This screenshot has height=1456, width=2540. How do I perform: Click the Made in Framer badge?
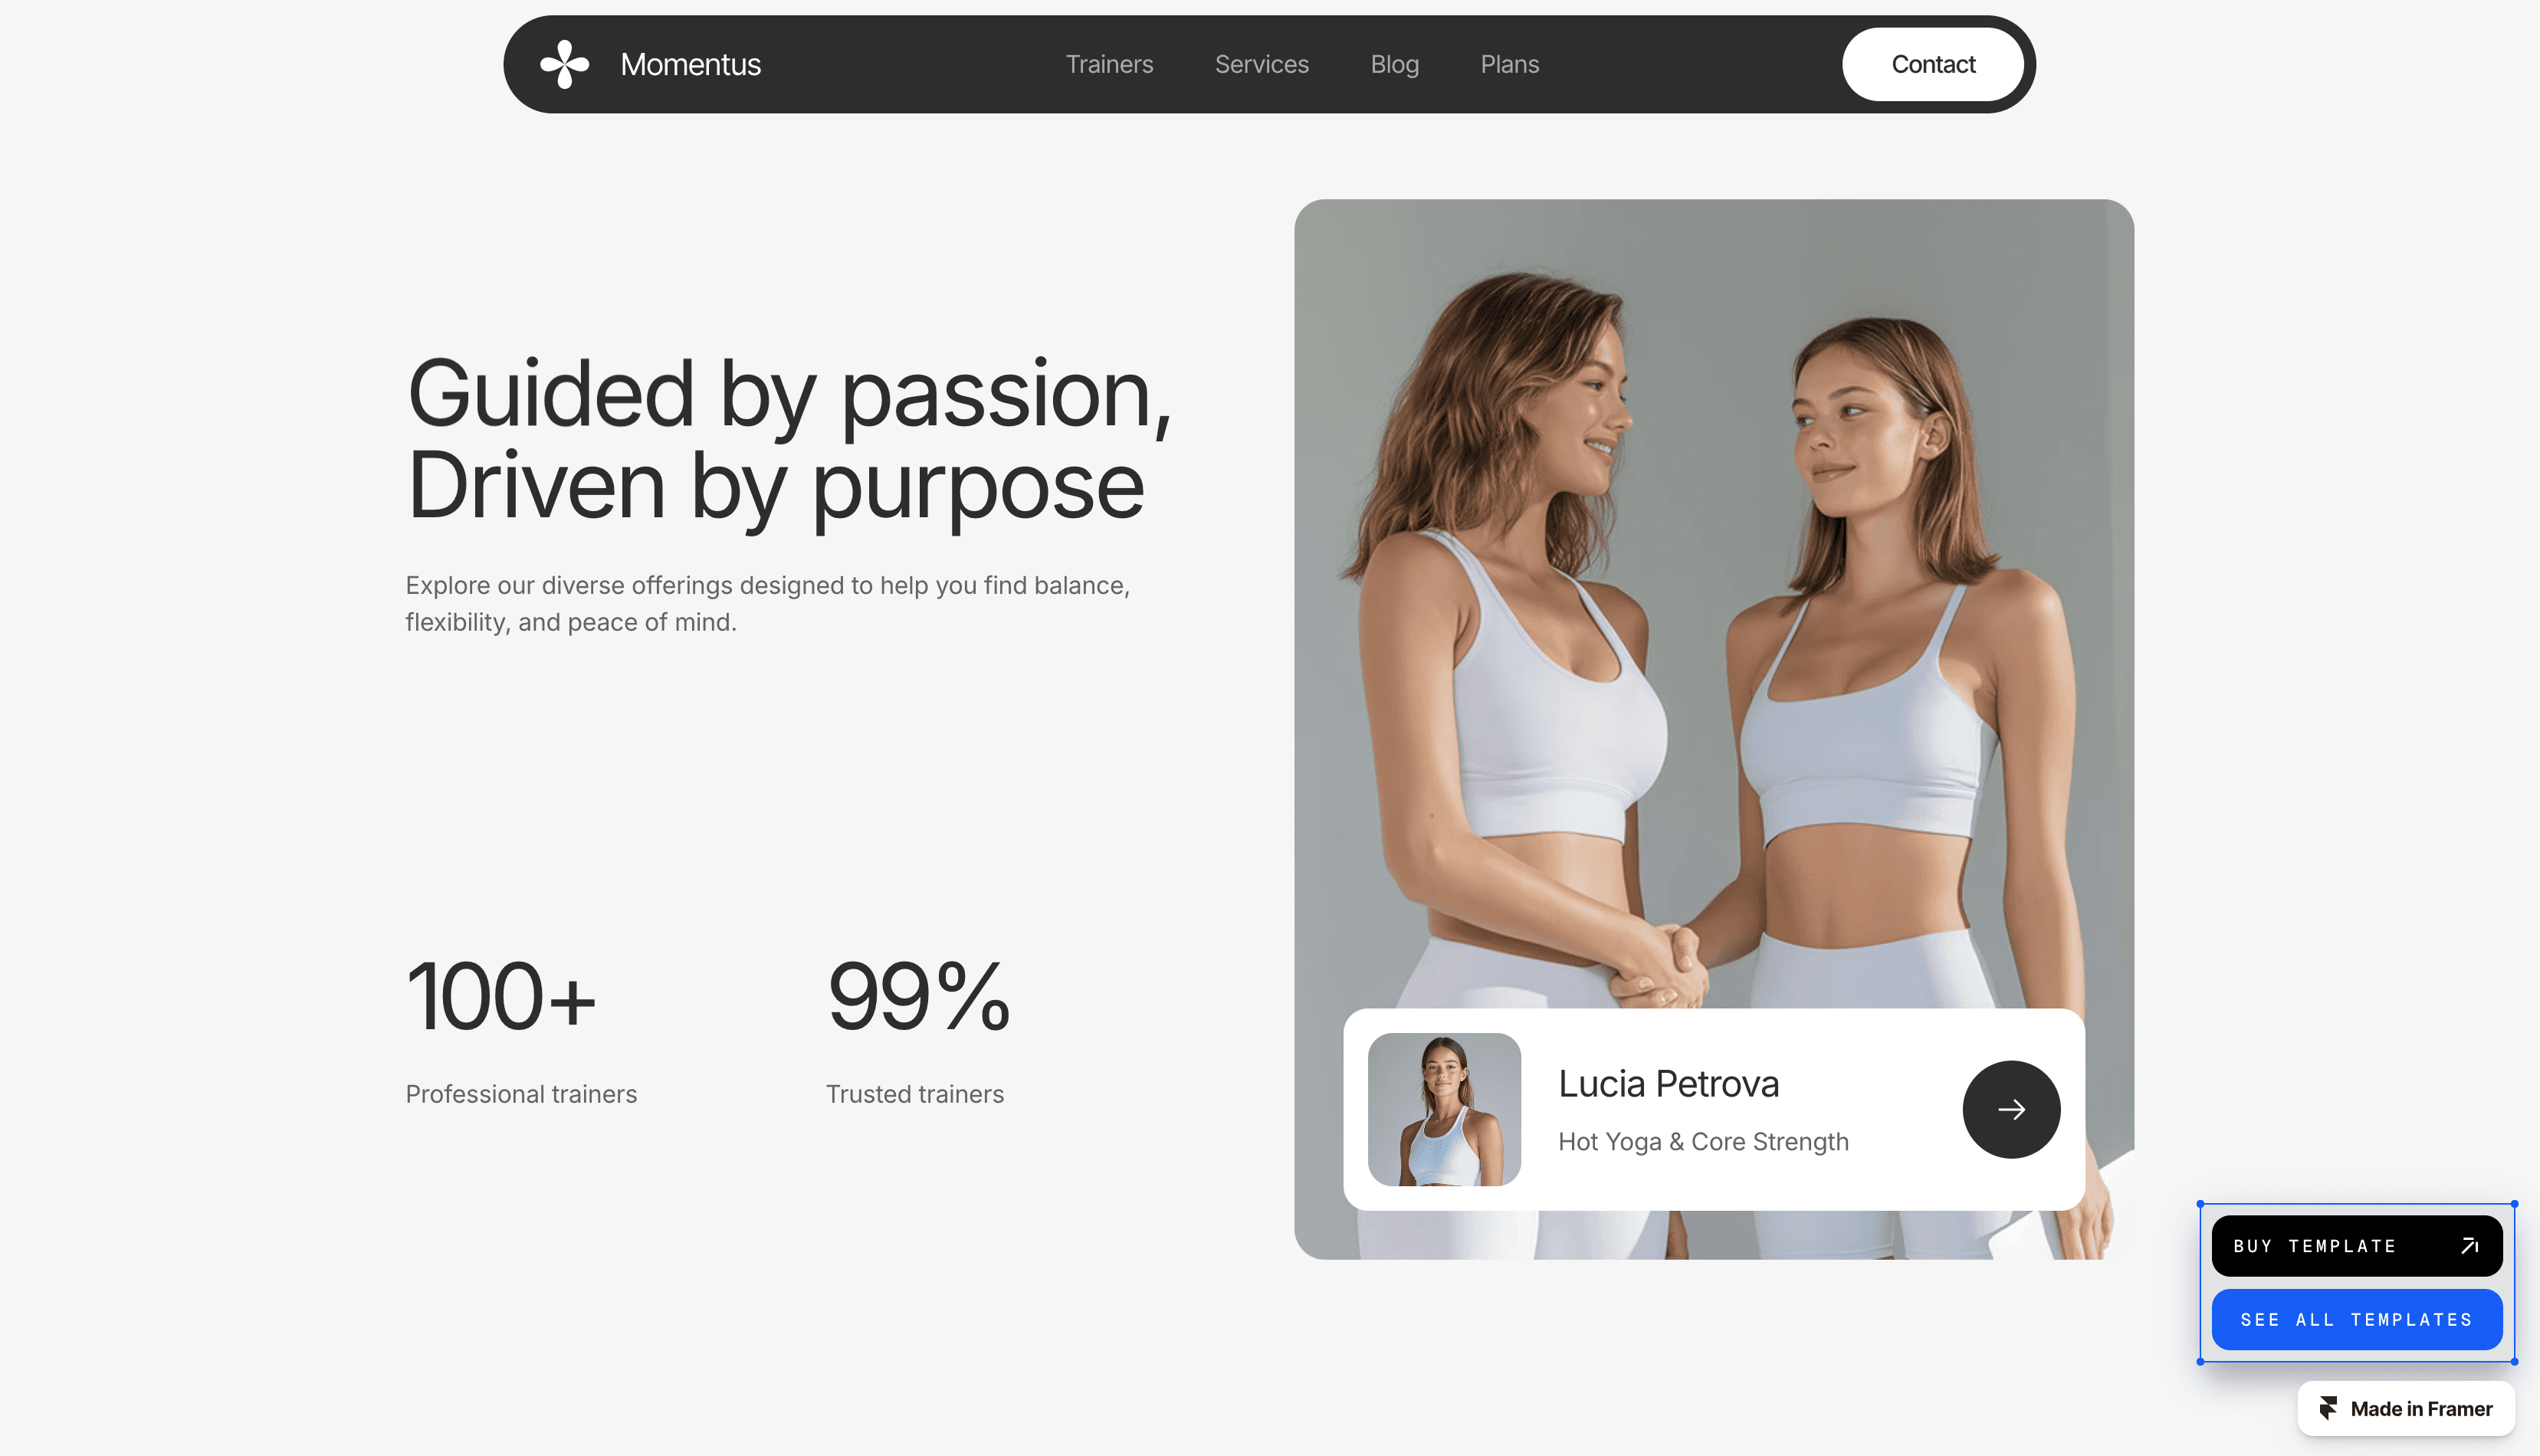tap(2405, 1408)
